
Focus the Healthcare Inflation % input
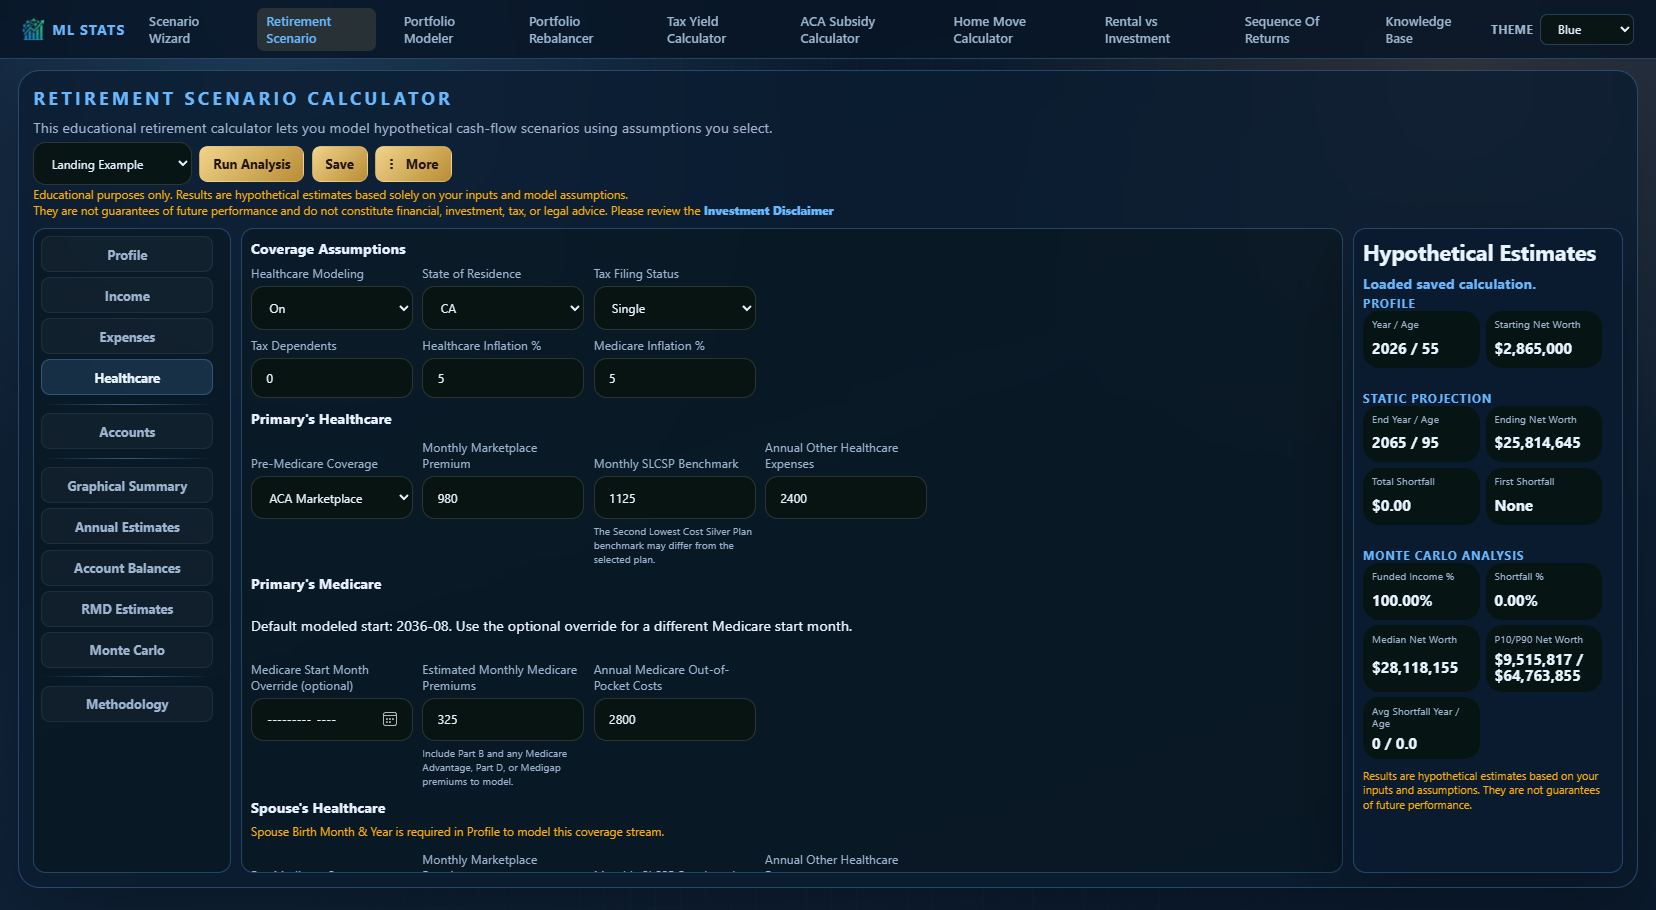pyautogui.click(x=503, y=378)
